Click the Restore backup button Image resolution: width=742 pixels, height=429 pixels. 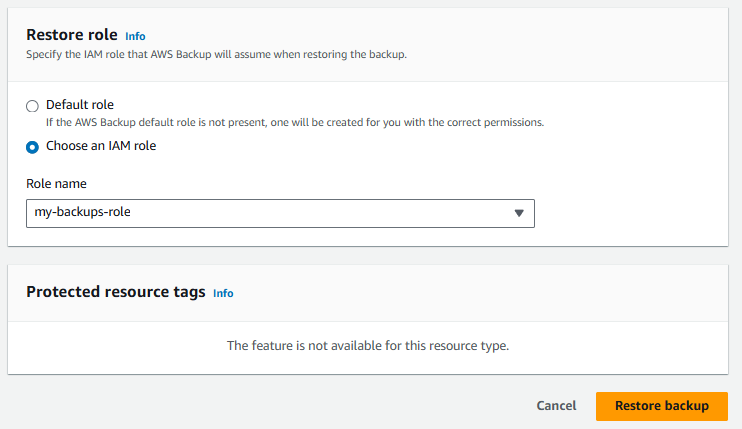tap(662, 406)
